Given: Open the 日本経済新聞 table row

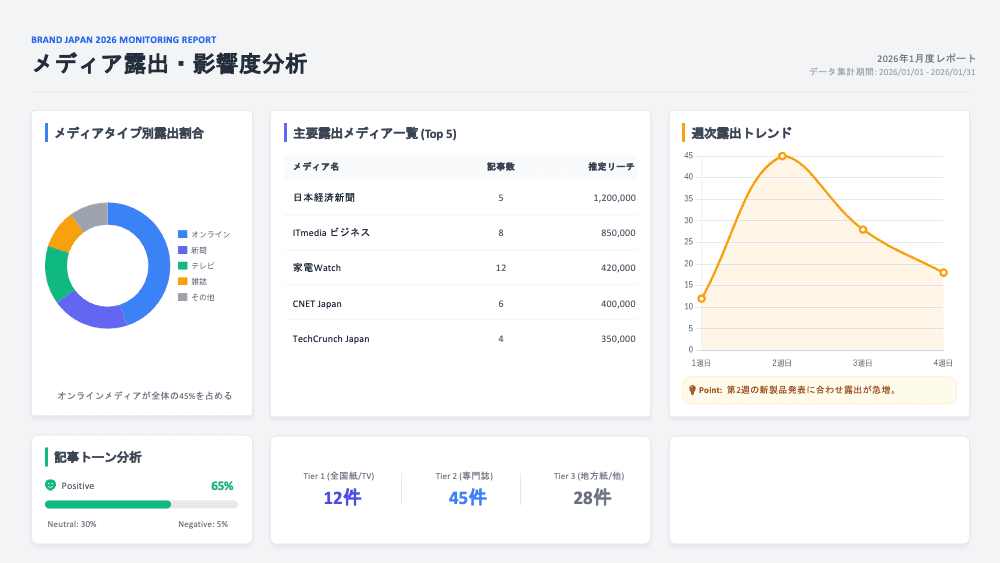Looking at the screenshot, I should (x=460, y=198).
